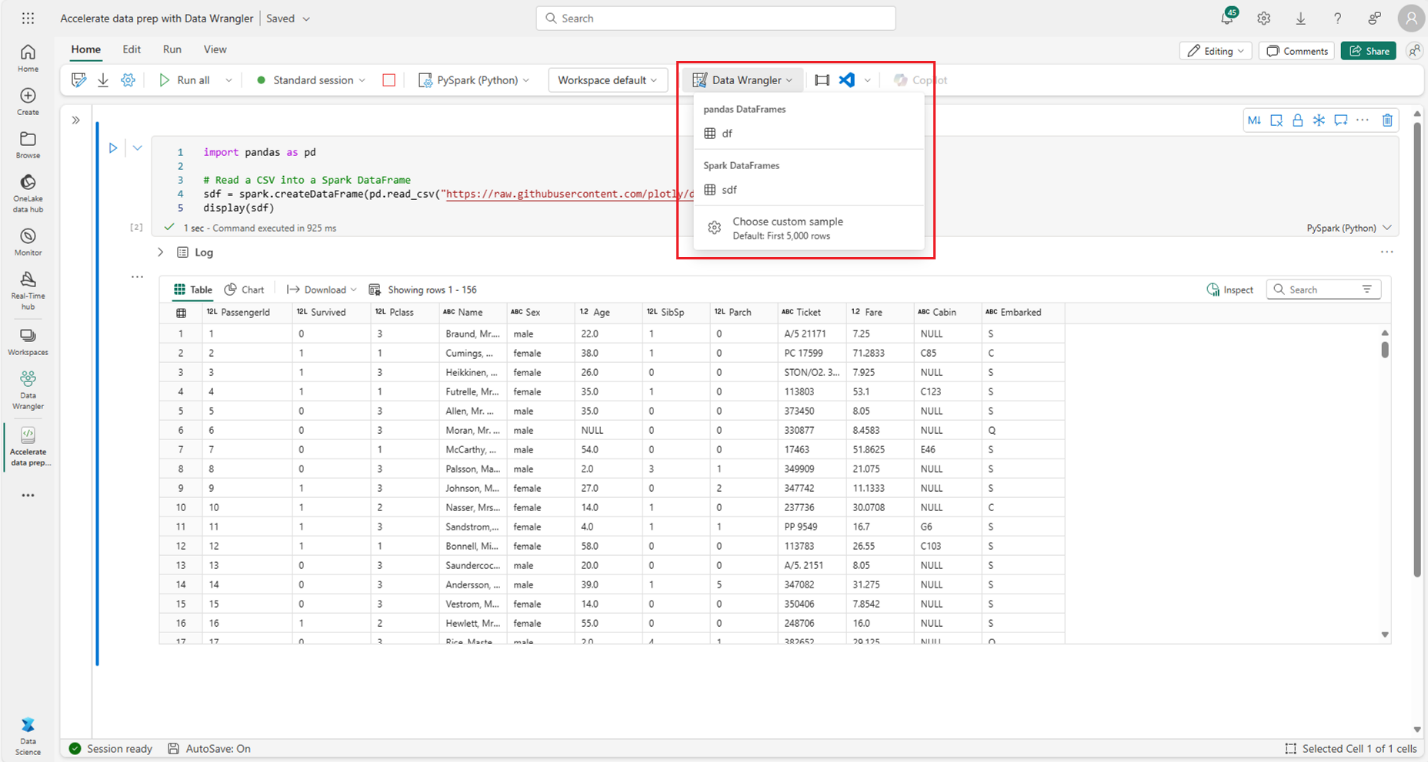The height and width of the screenshot is (762, 1428).
Task: Go to Home in the left sidebar
Action: (28, 58)
